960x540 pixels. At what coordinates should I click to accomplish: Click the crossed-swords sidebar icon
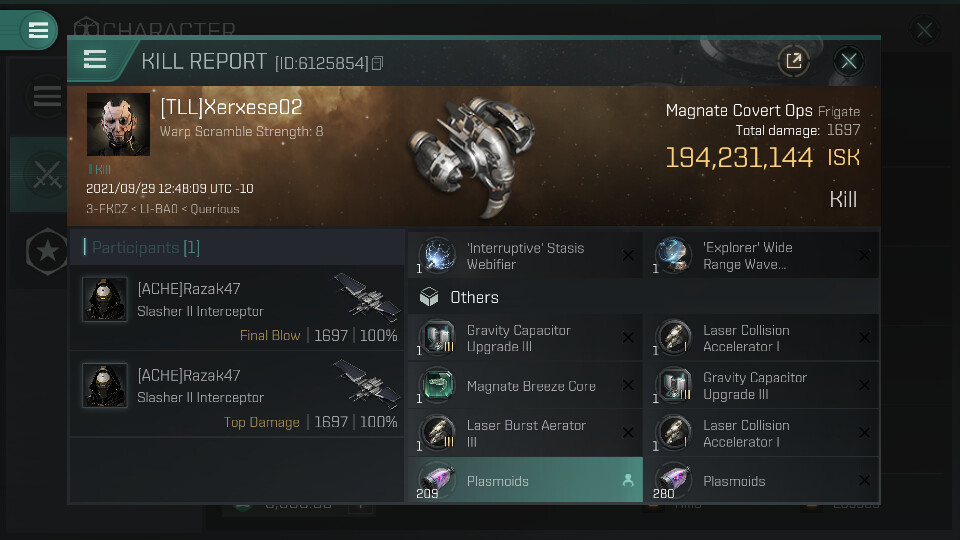click(x=46, y=176)
